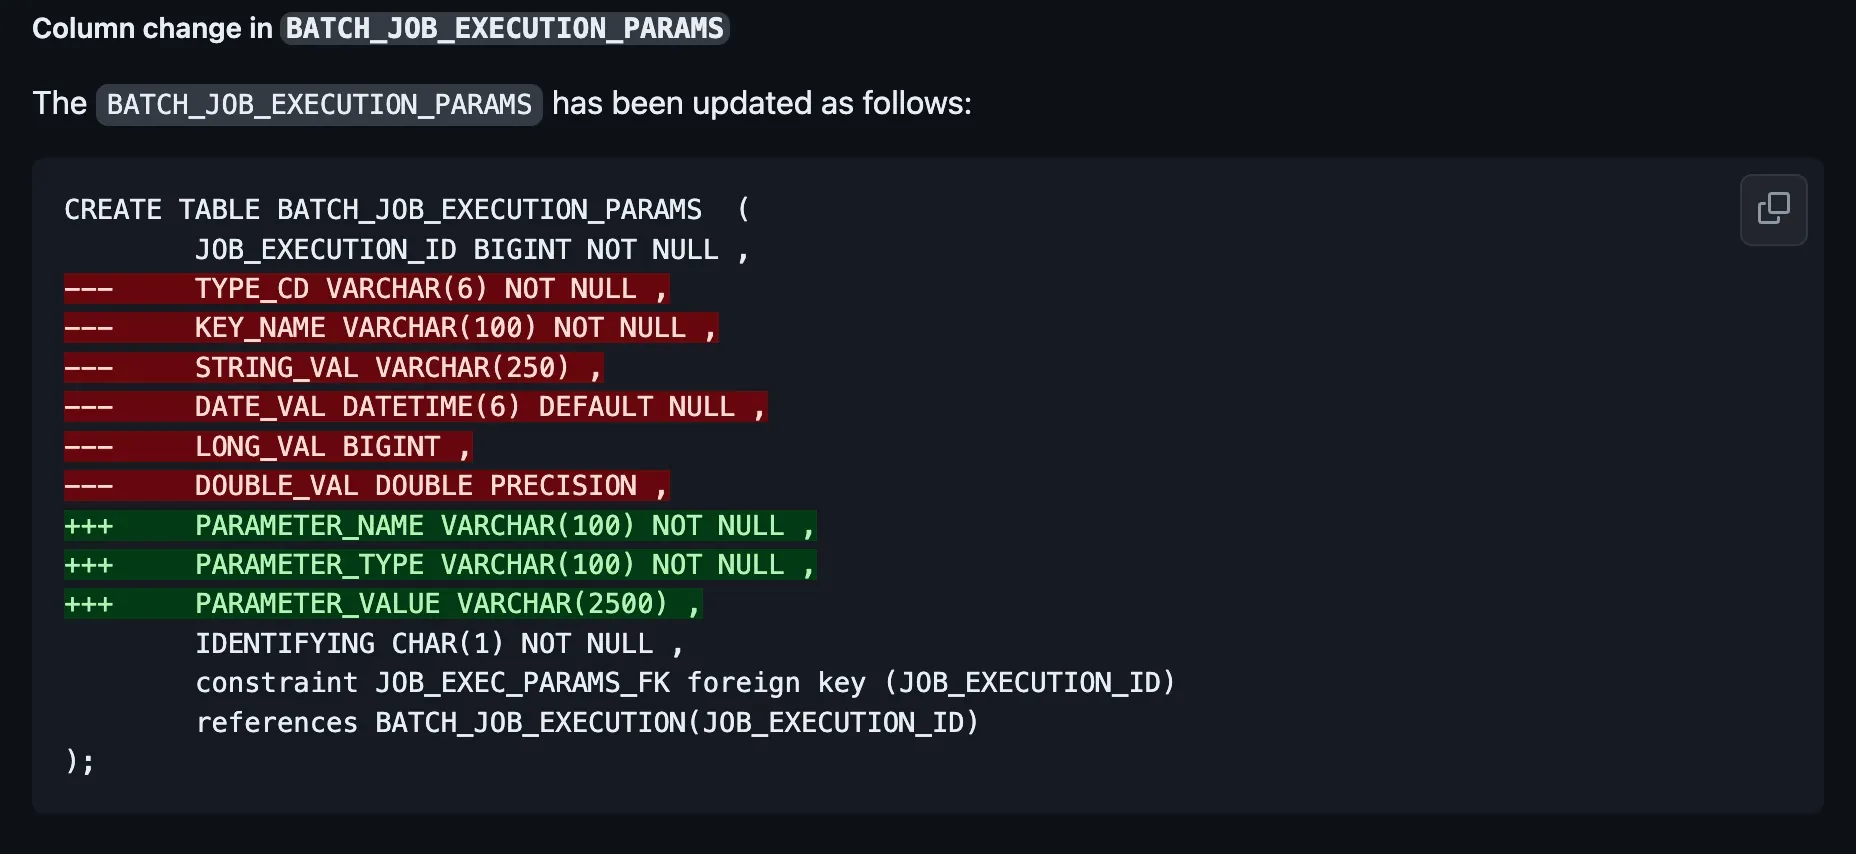Click the removed DATE_VAL DATETIME(6) line
The width and height of the screenshot is (1856, 854).
tap(416, 407)
